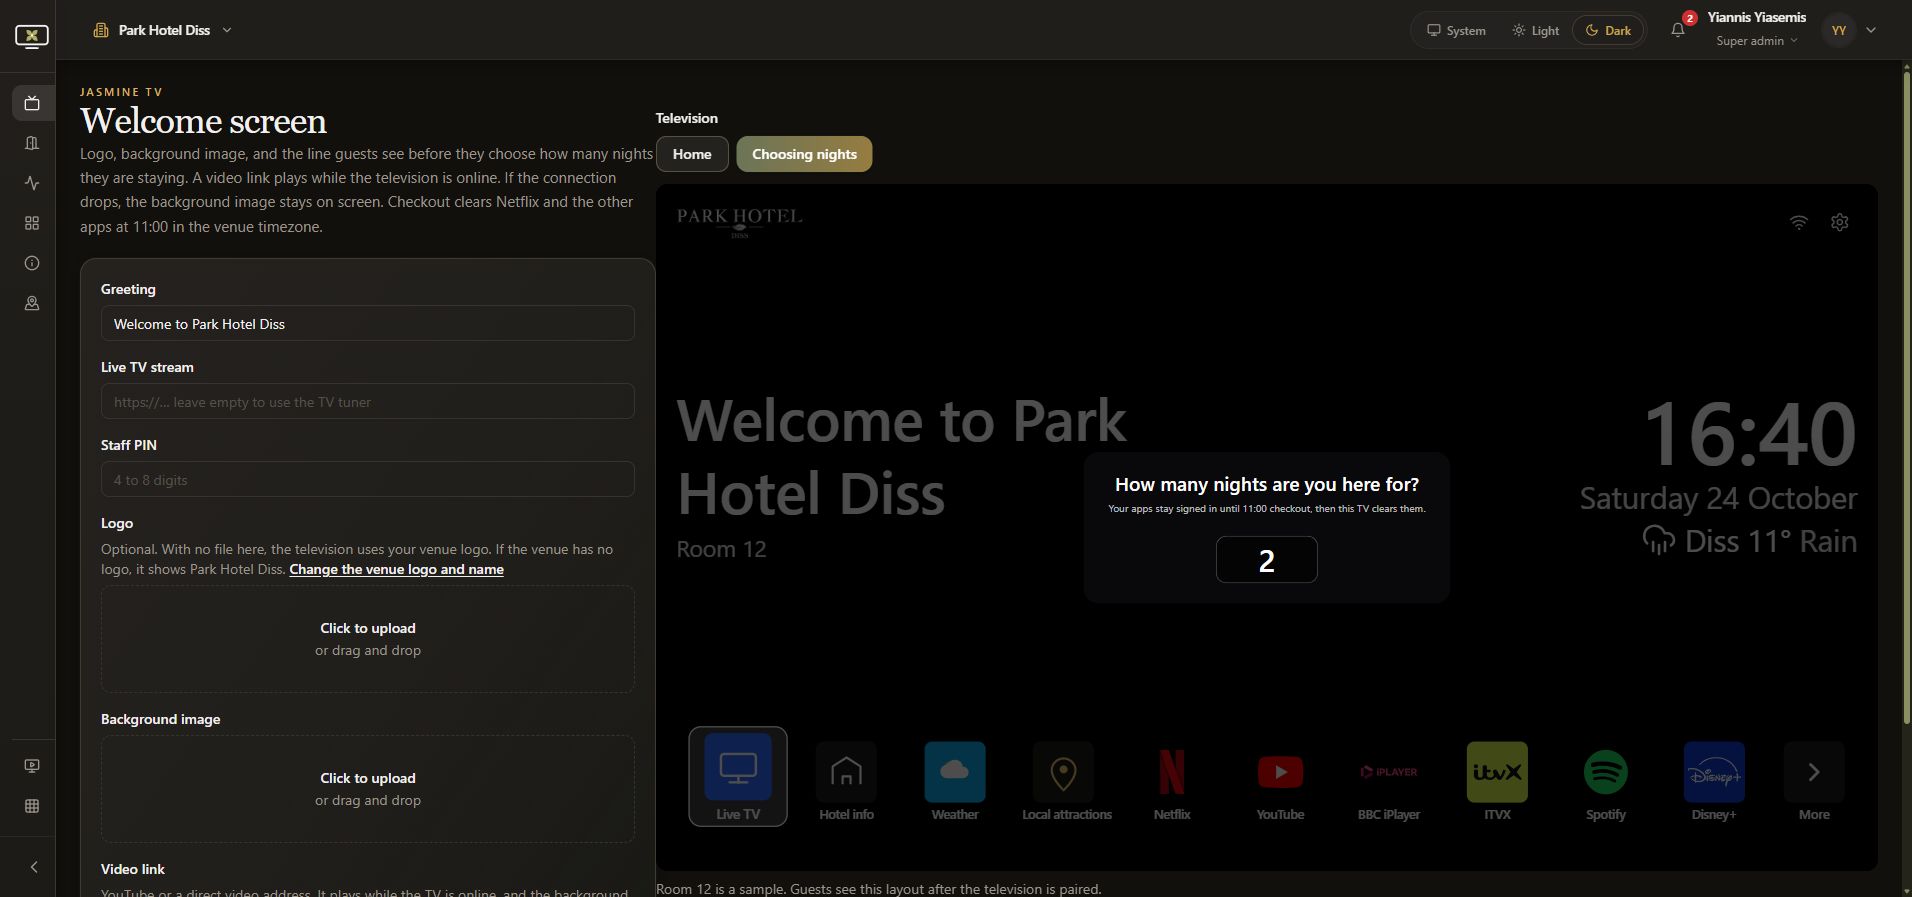Viewport: 1912px width, 897px height.
Task: Open the notifications bell
Action: click(x=1678, y=30)
